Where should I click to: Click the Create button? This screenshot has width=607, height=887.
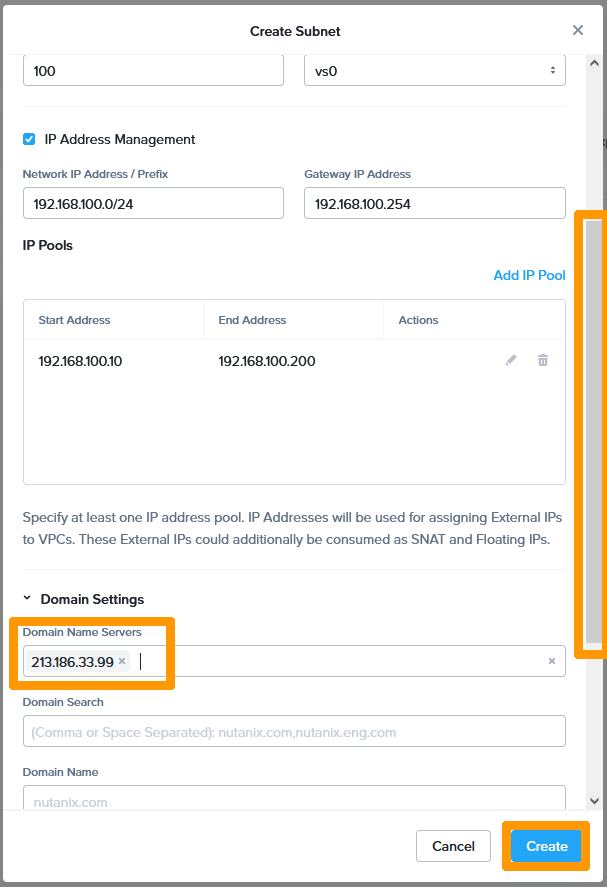pyautogui.click(x=546, y=845)
